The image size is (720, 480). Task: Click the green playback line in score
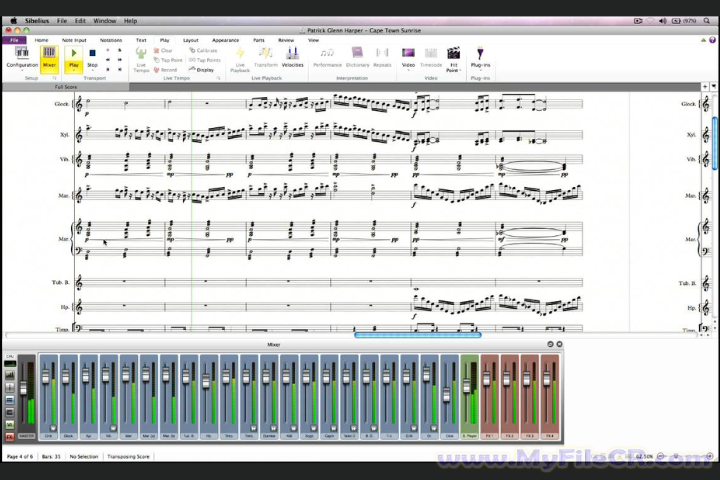pos(191,211)
